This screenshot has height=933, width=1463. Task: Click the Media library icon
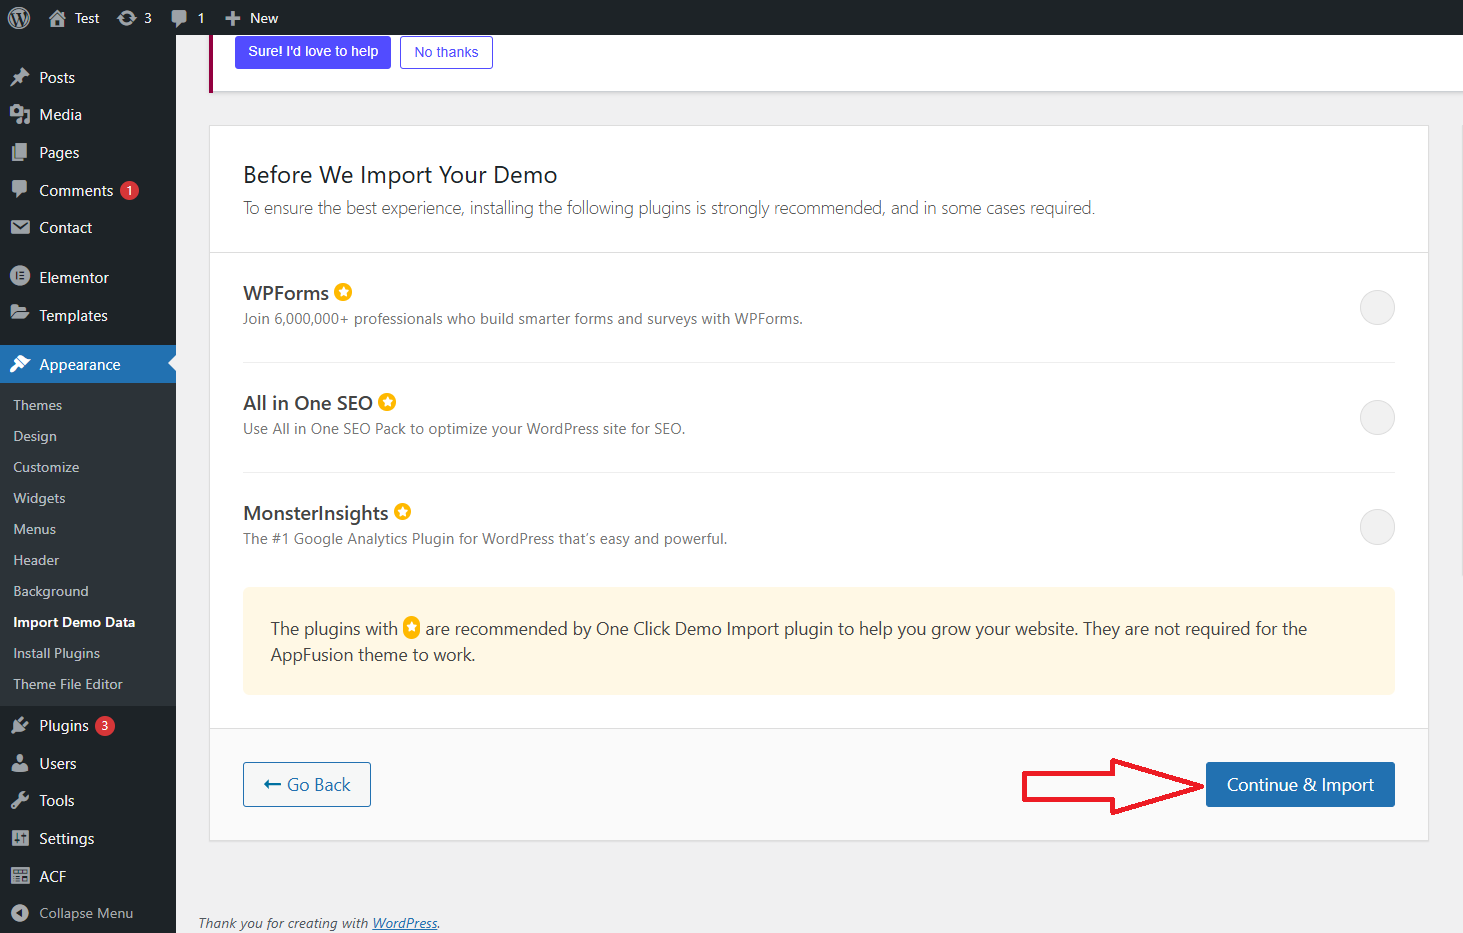click(20, 115)
